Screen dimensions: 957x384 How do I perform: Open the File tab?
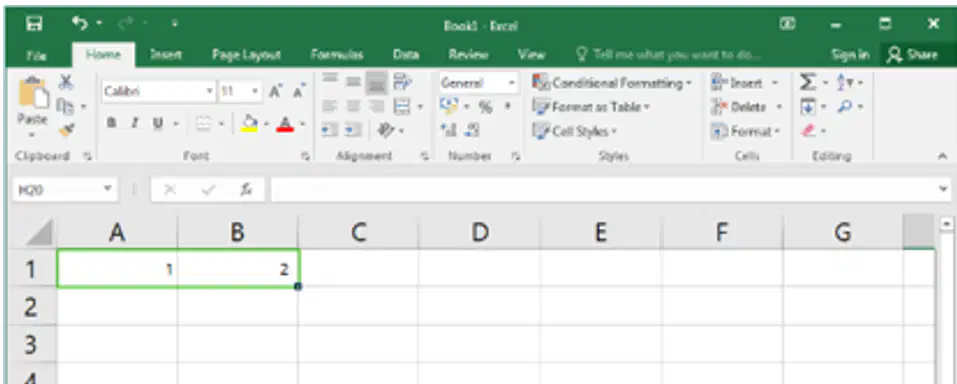pos(37,56)
